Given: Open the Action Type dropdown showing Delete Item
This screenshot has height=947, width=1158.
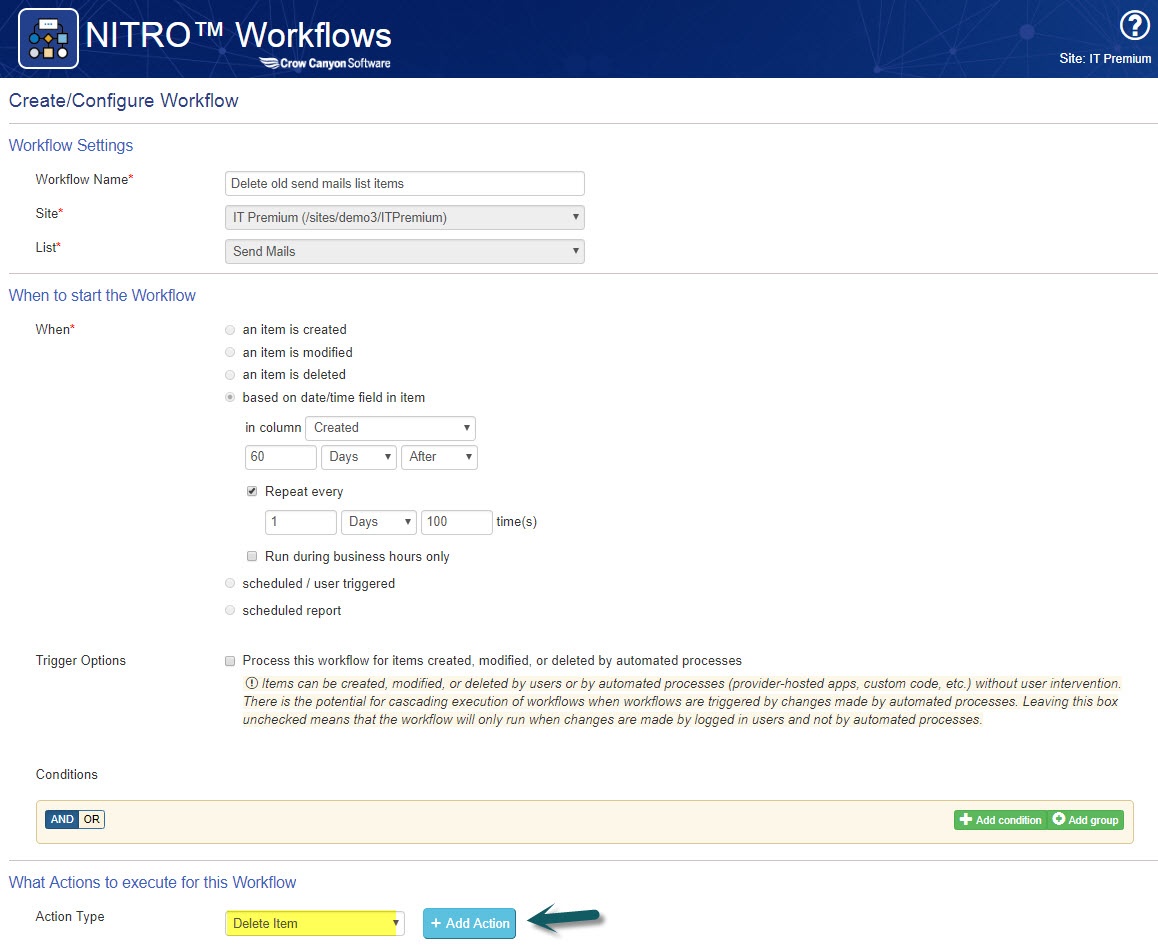Looking at the screenshot, I should [314, 923].
